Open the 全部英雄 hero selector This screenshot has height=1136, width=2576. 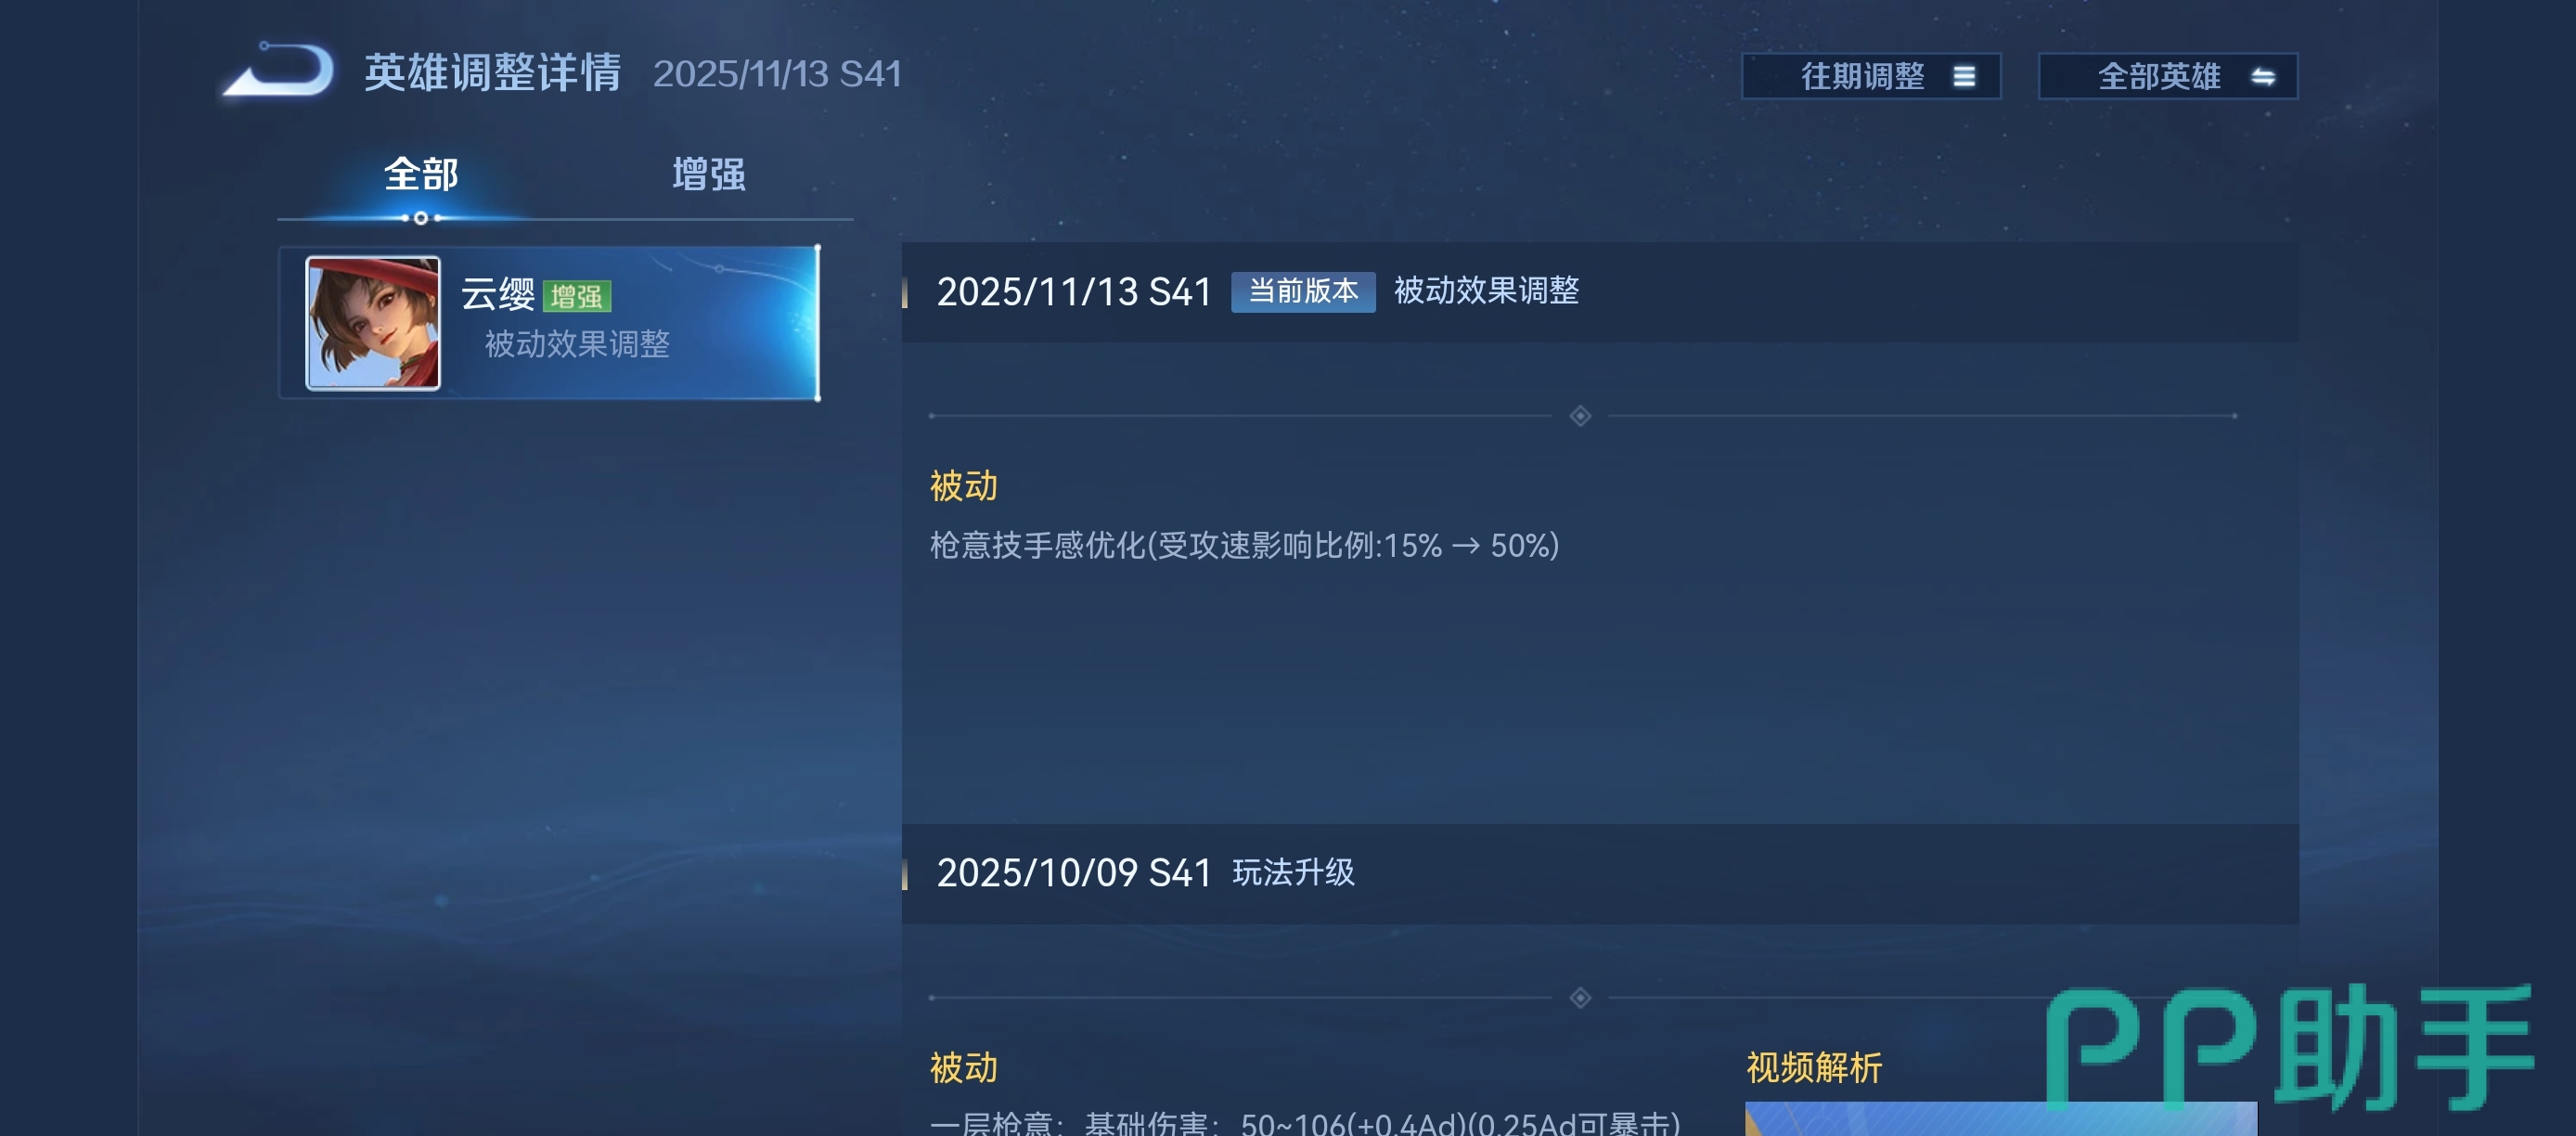tap(2168, 77)
